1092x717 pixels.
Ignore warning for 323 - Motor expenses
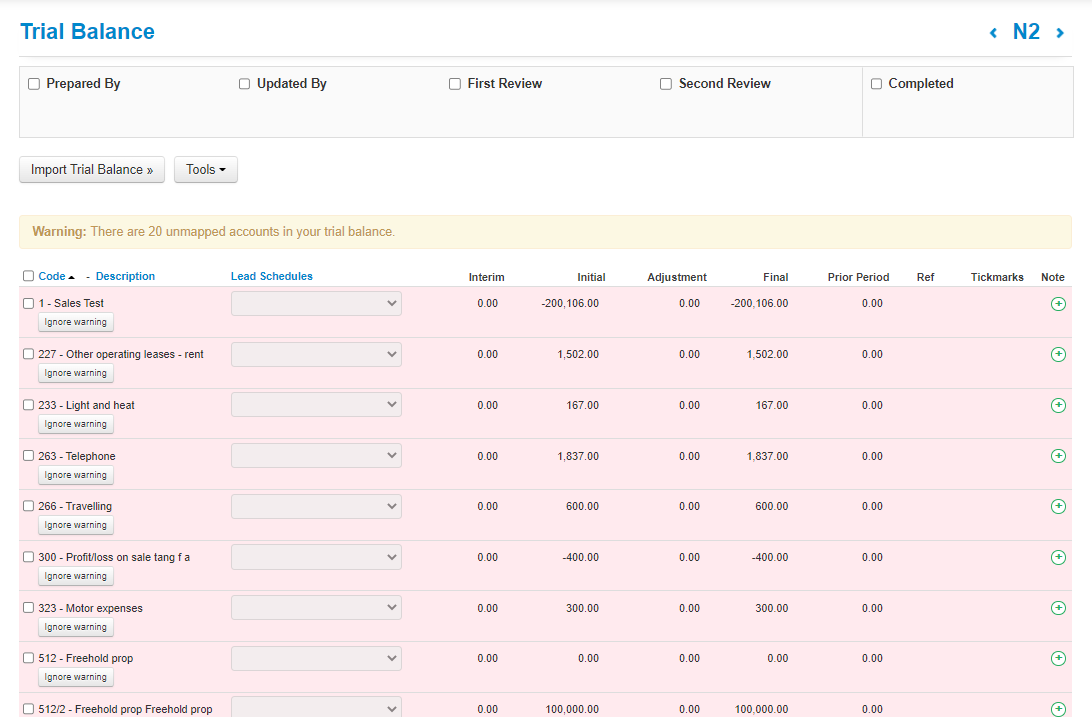[76, 627]
